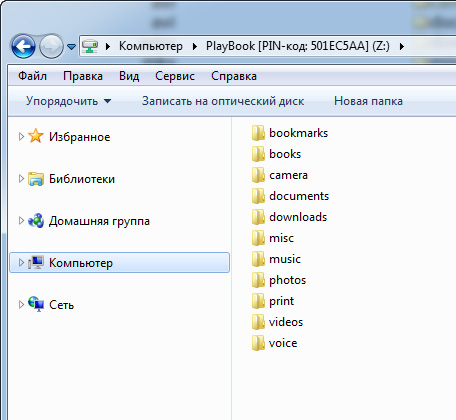
Task: Open the recent pages dropdown arrow
Action: [71, 47]
